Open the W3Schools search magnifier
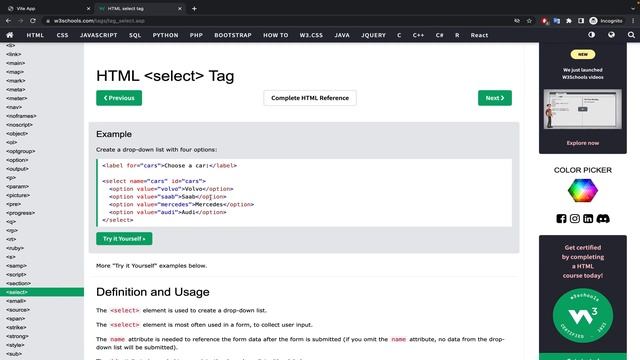Screen dimensions: 640x360 click(631, 35)
